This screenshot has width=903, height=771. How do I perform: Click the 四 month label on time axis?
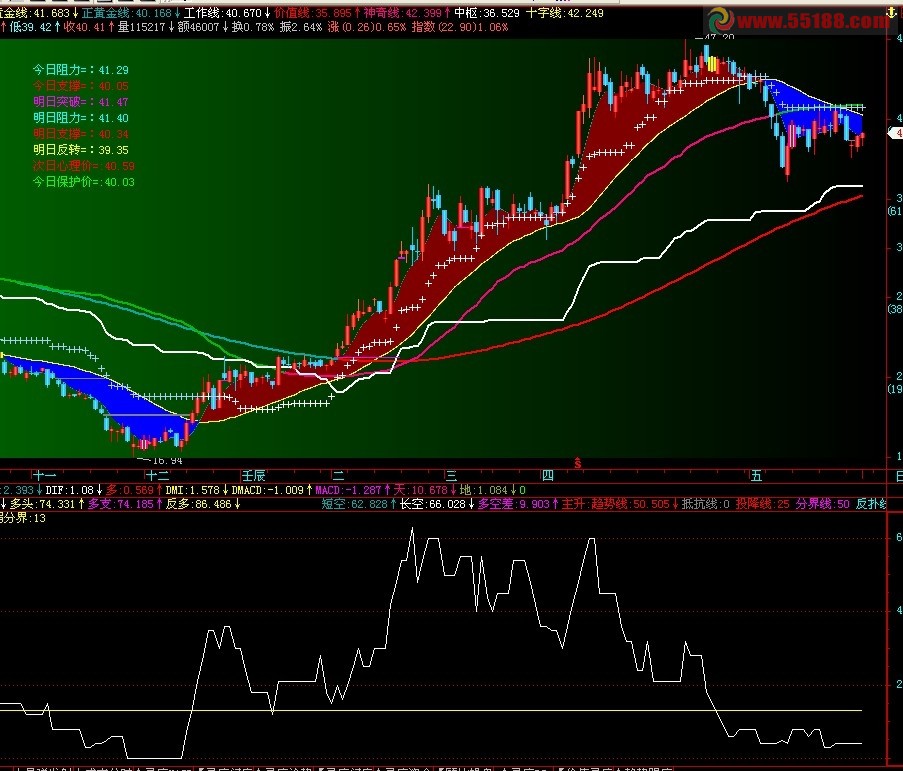click(548, 476)
